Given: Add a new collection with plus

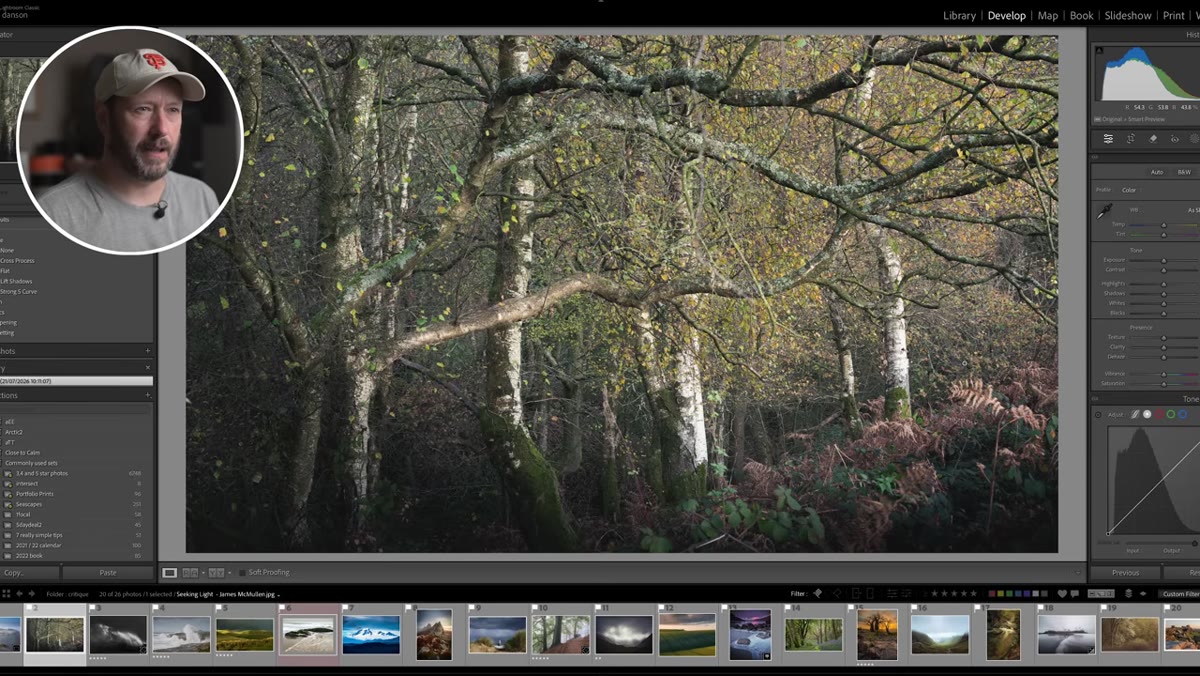Looking at the screenshot, I should pos(148,395).
